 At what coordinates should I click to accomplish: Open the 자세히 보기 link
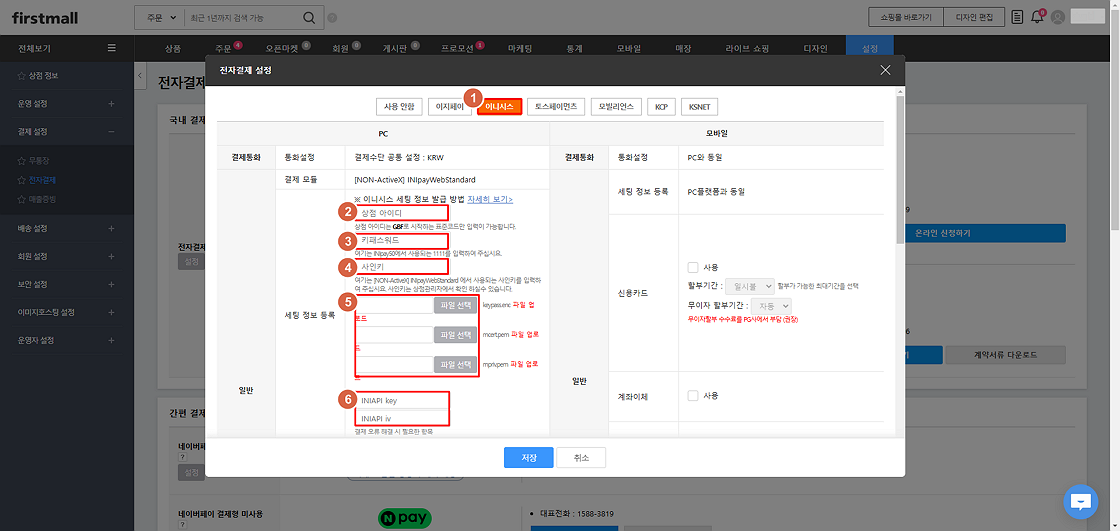(489, 199)
